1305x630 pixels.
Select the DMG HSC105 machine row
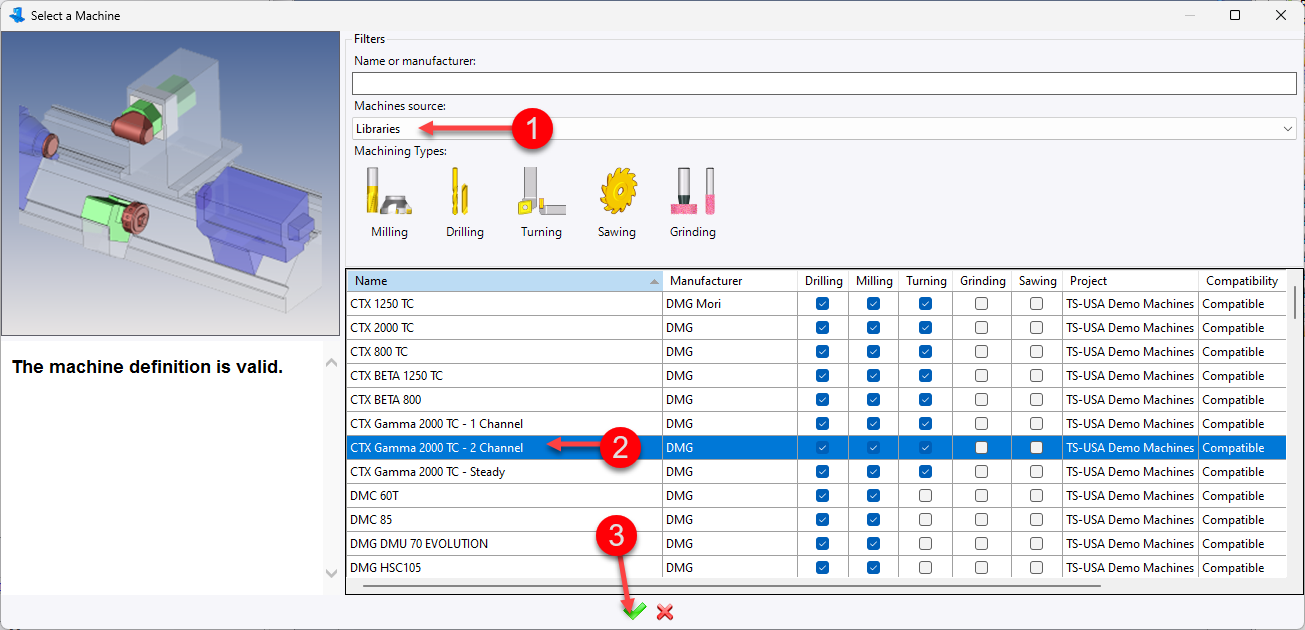816,567
